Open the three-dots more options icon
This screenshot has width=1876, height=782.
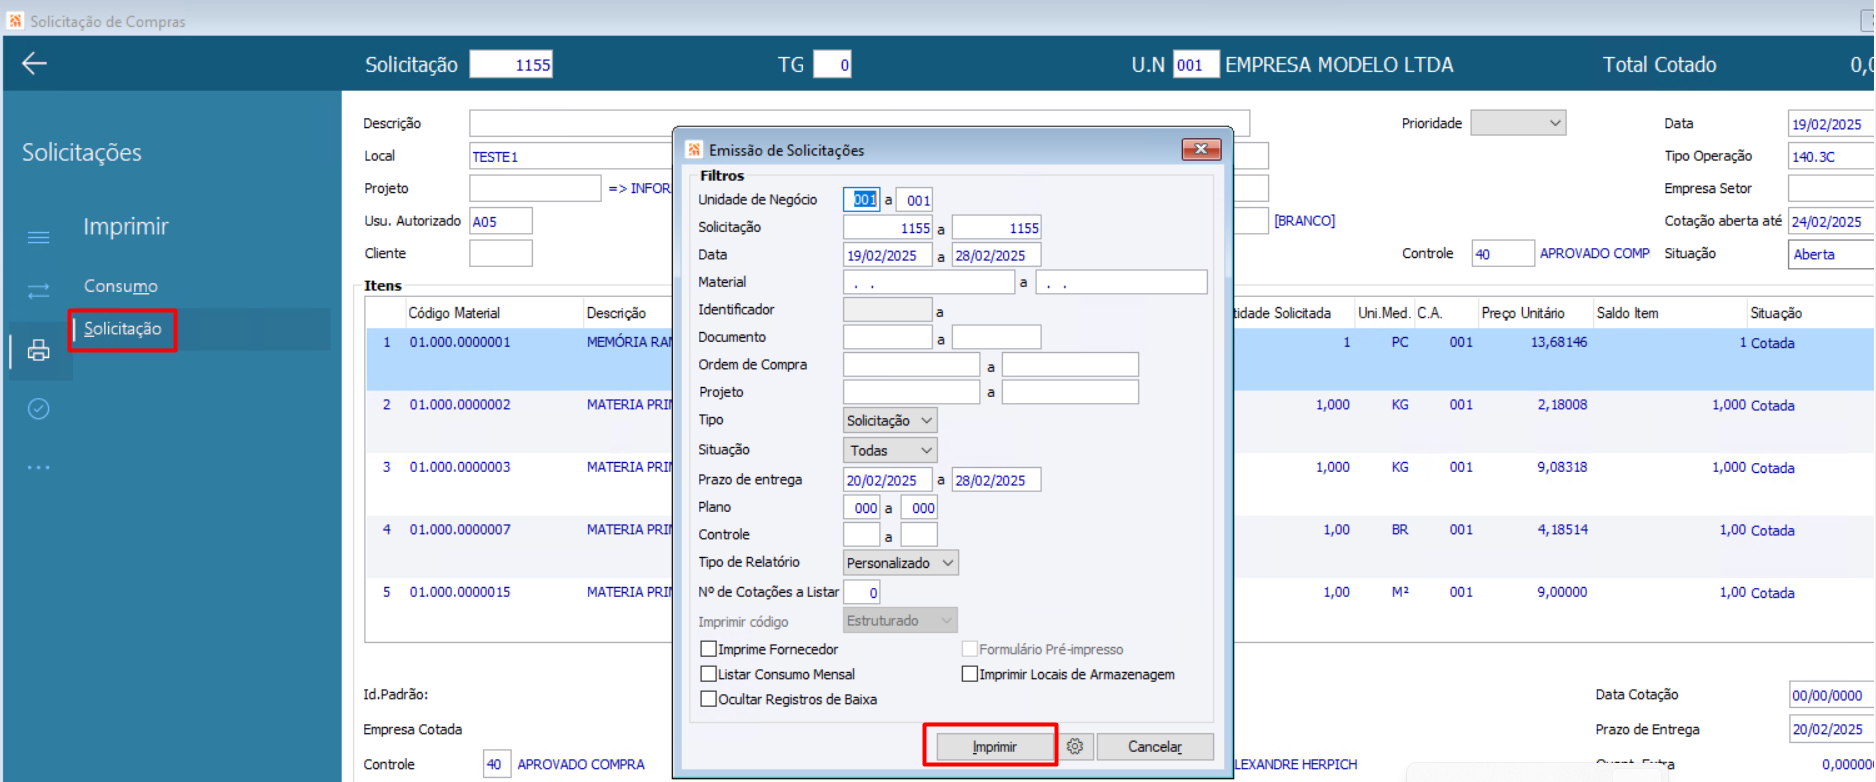[38, 467]
